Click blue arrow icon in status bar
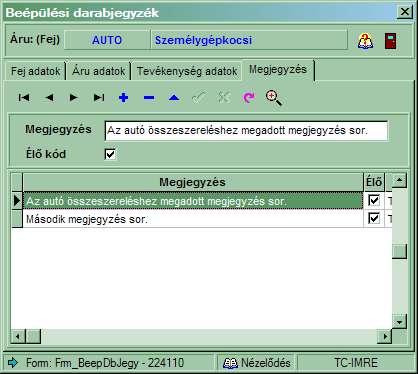This screenshot has height=374, width=418. point(13,362)
